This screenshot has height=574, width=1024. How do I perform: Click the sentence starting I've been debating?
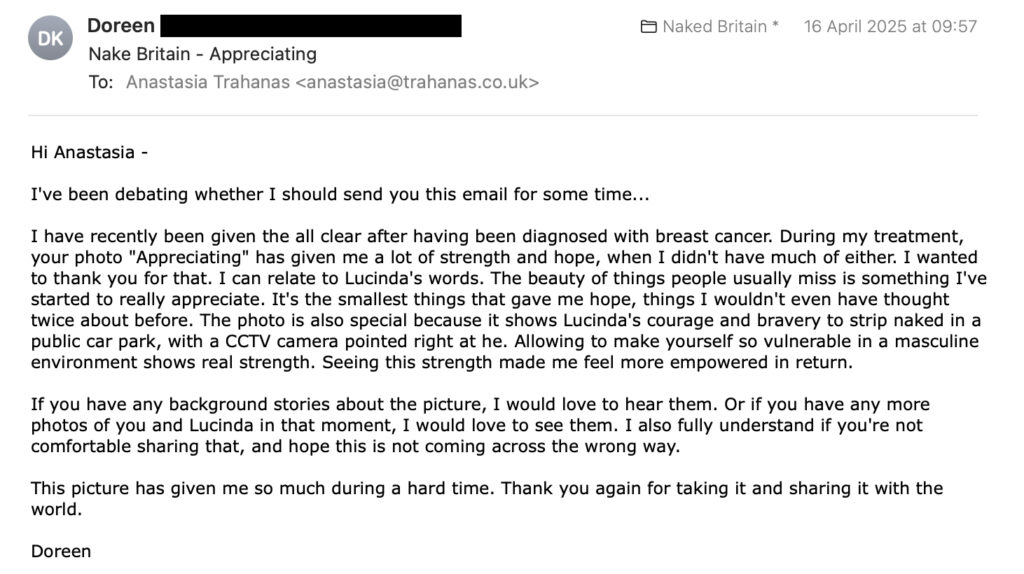(340, 195)
